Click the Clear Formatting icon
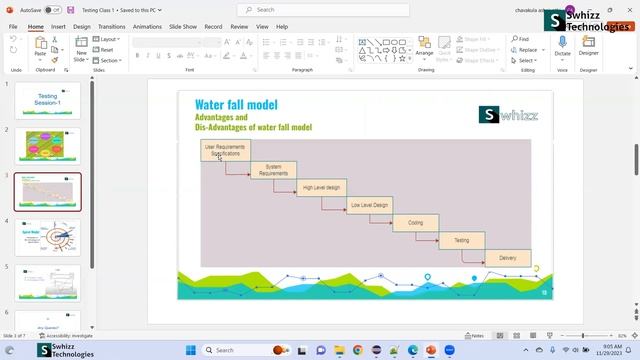This screenshot has height=360, width=640. 249,42
